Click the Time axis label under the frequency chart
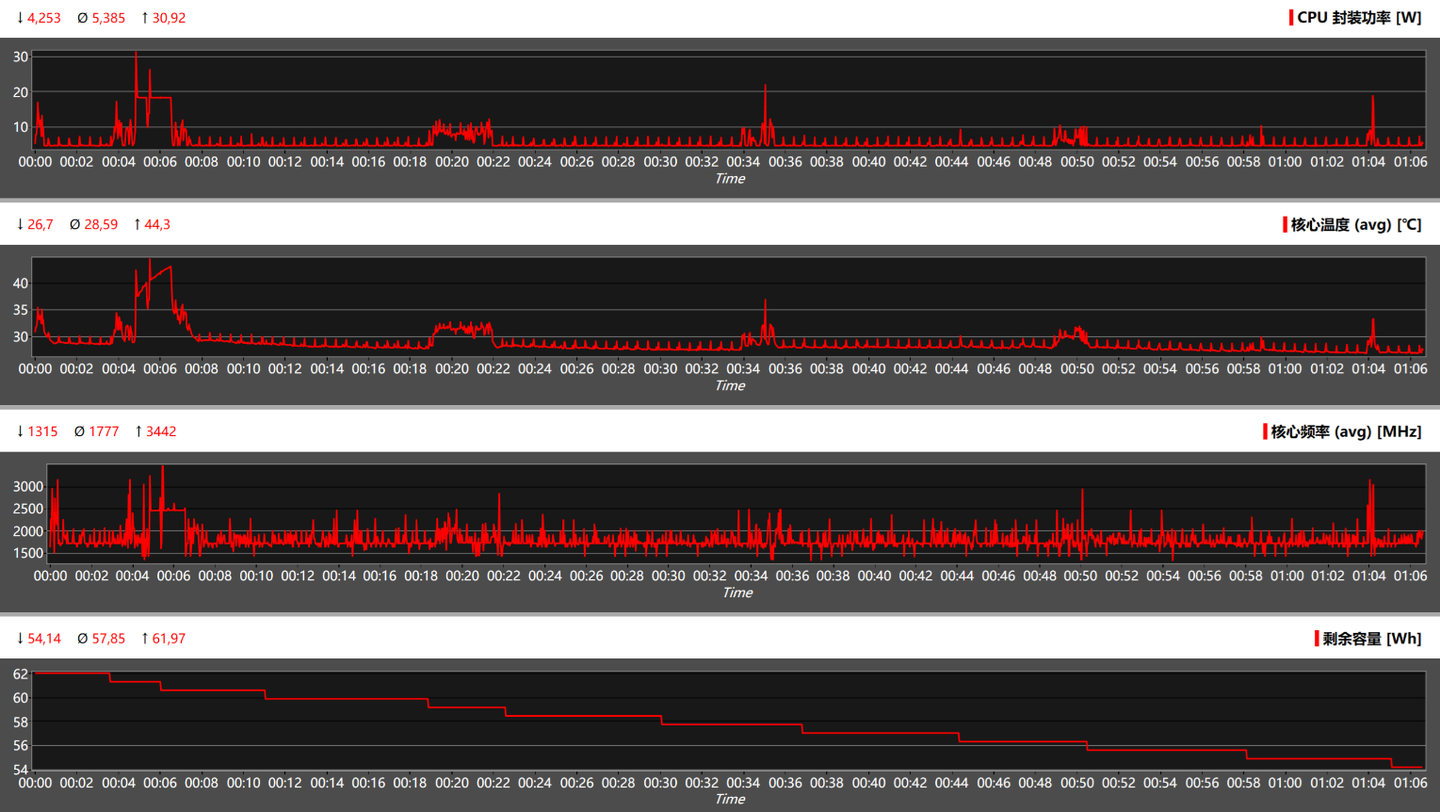1440x812 pixels. [x=737, y=593]
